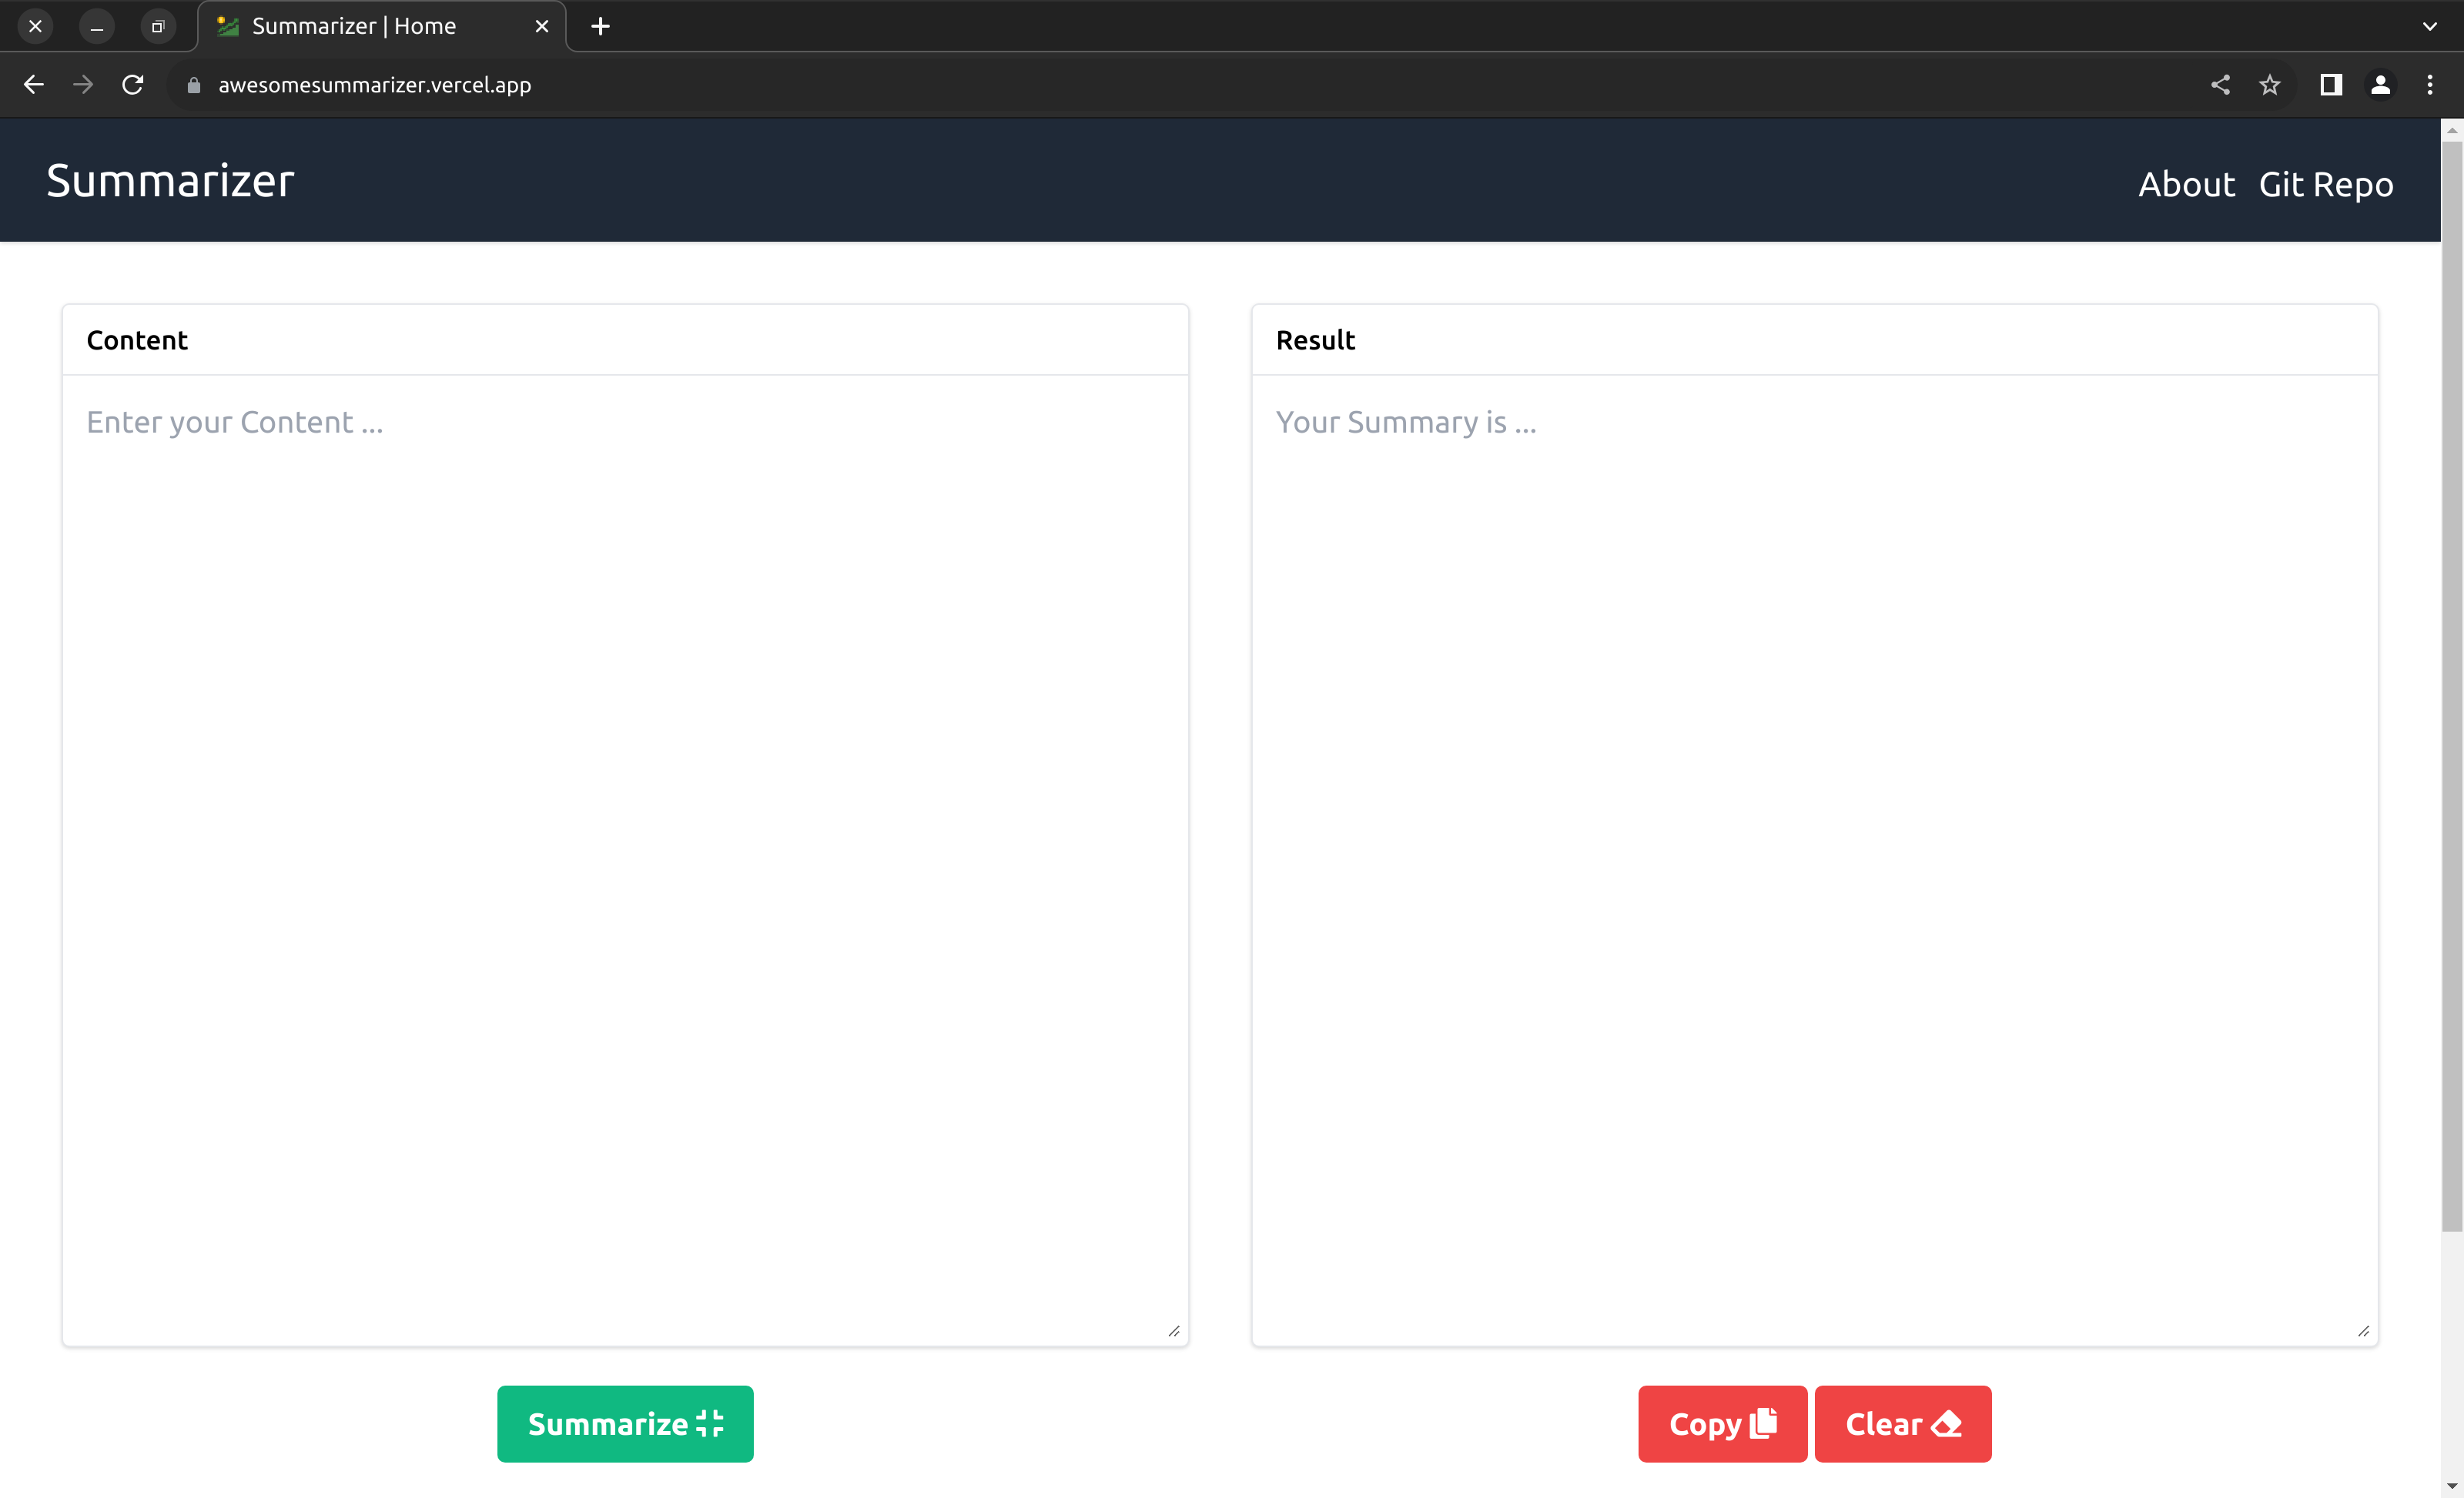2464x1498 pixels.
Task: Reload the page with refresh icon
Action: [133, 85]
